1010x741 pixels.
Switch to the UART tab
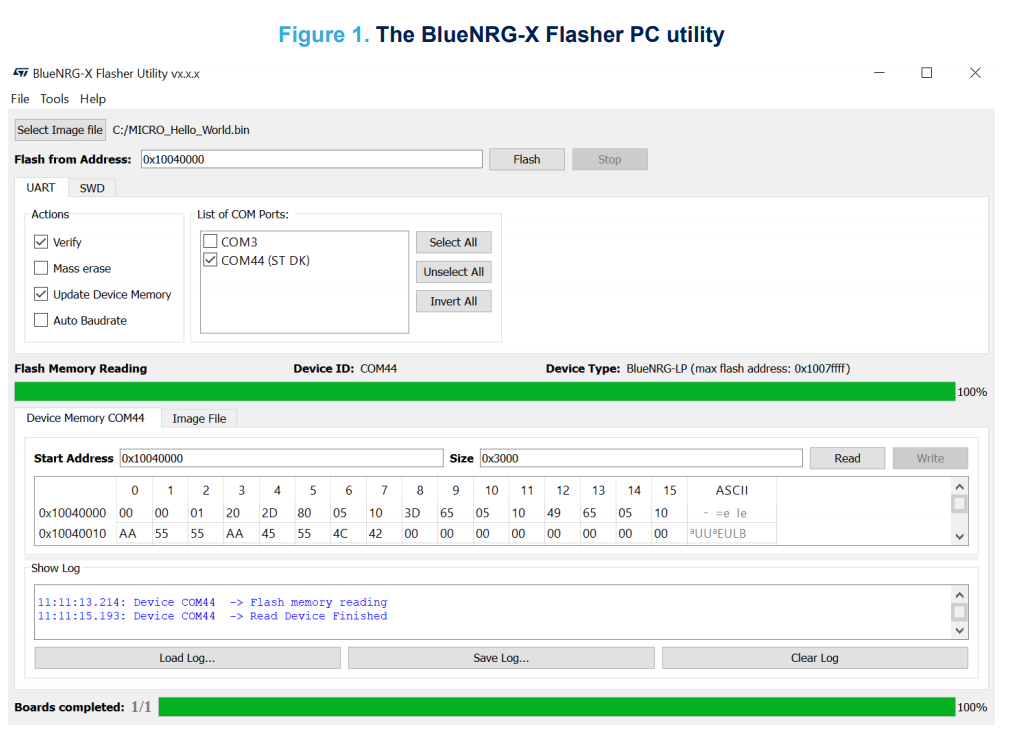[x=41, y=188]
